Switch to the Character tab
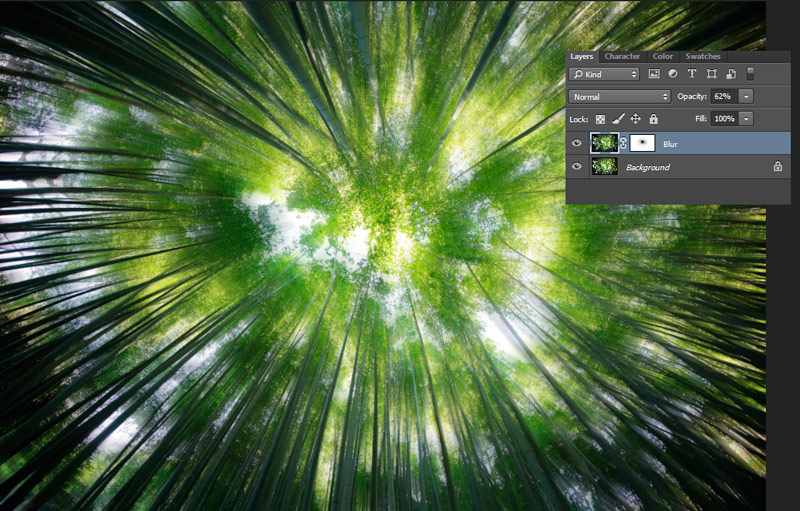 (622, 56)
